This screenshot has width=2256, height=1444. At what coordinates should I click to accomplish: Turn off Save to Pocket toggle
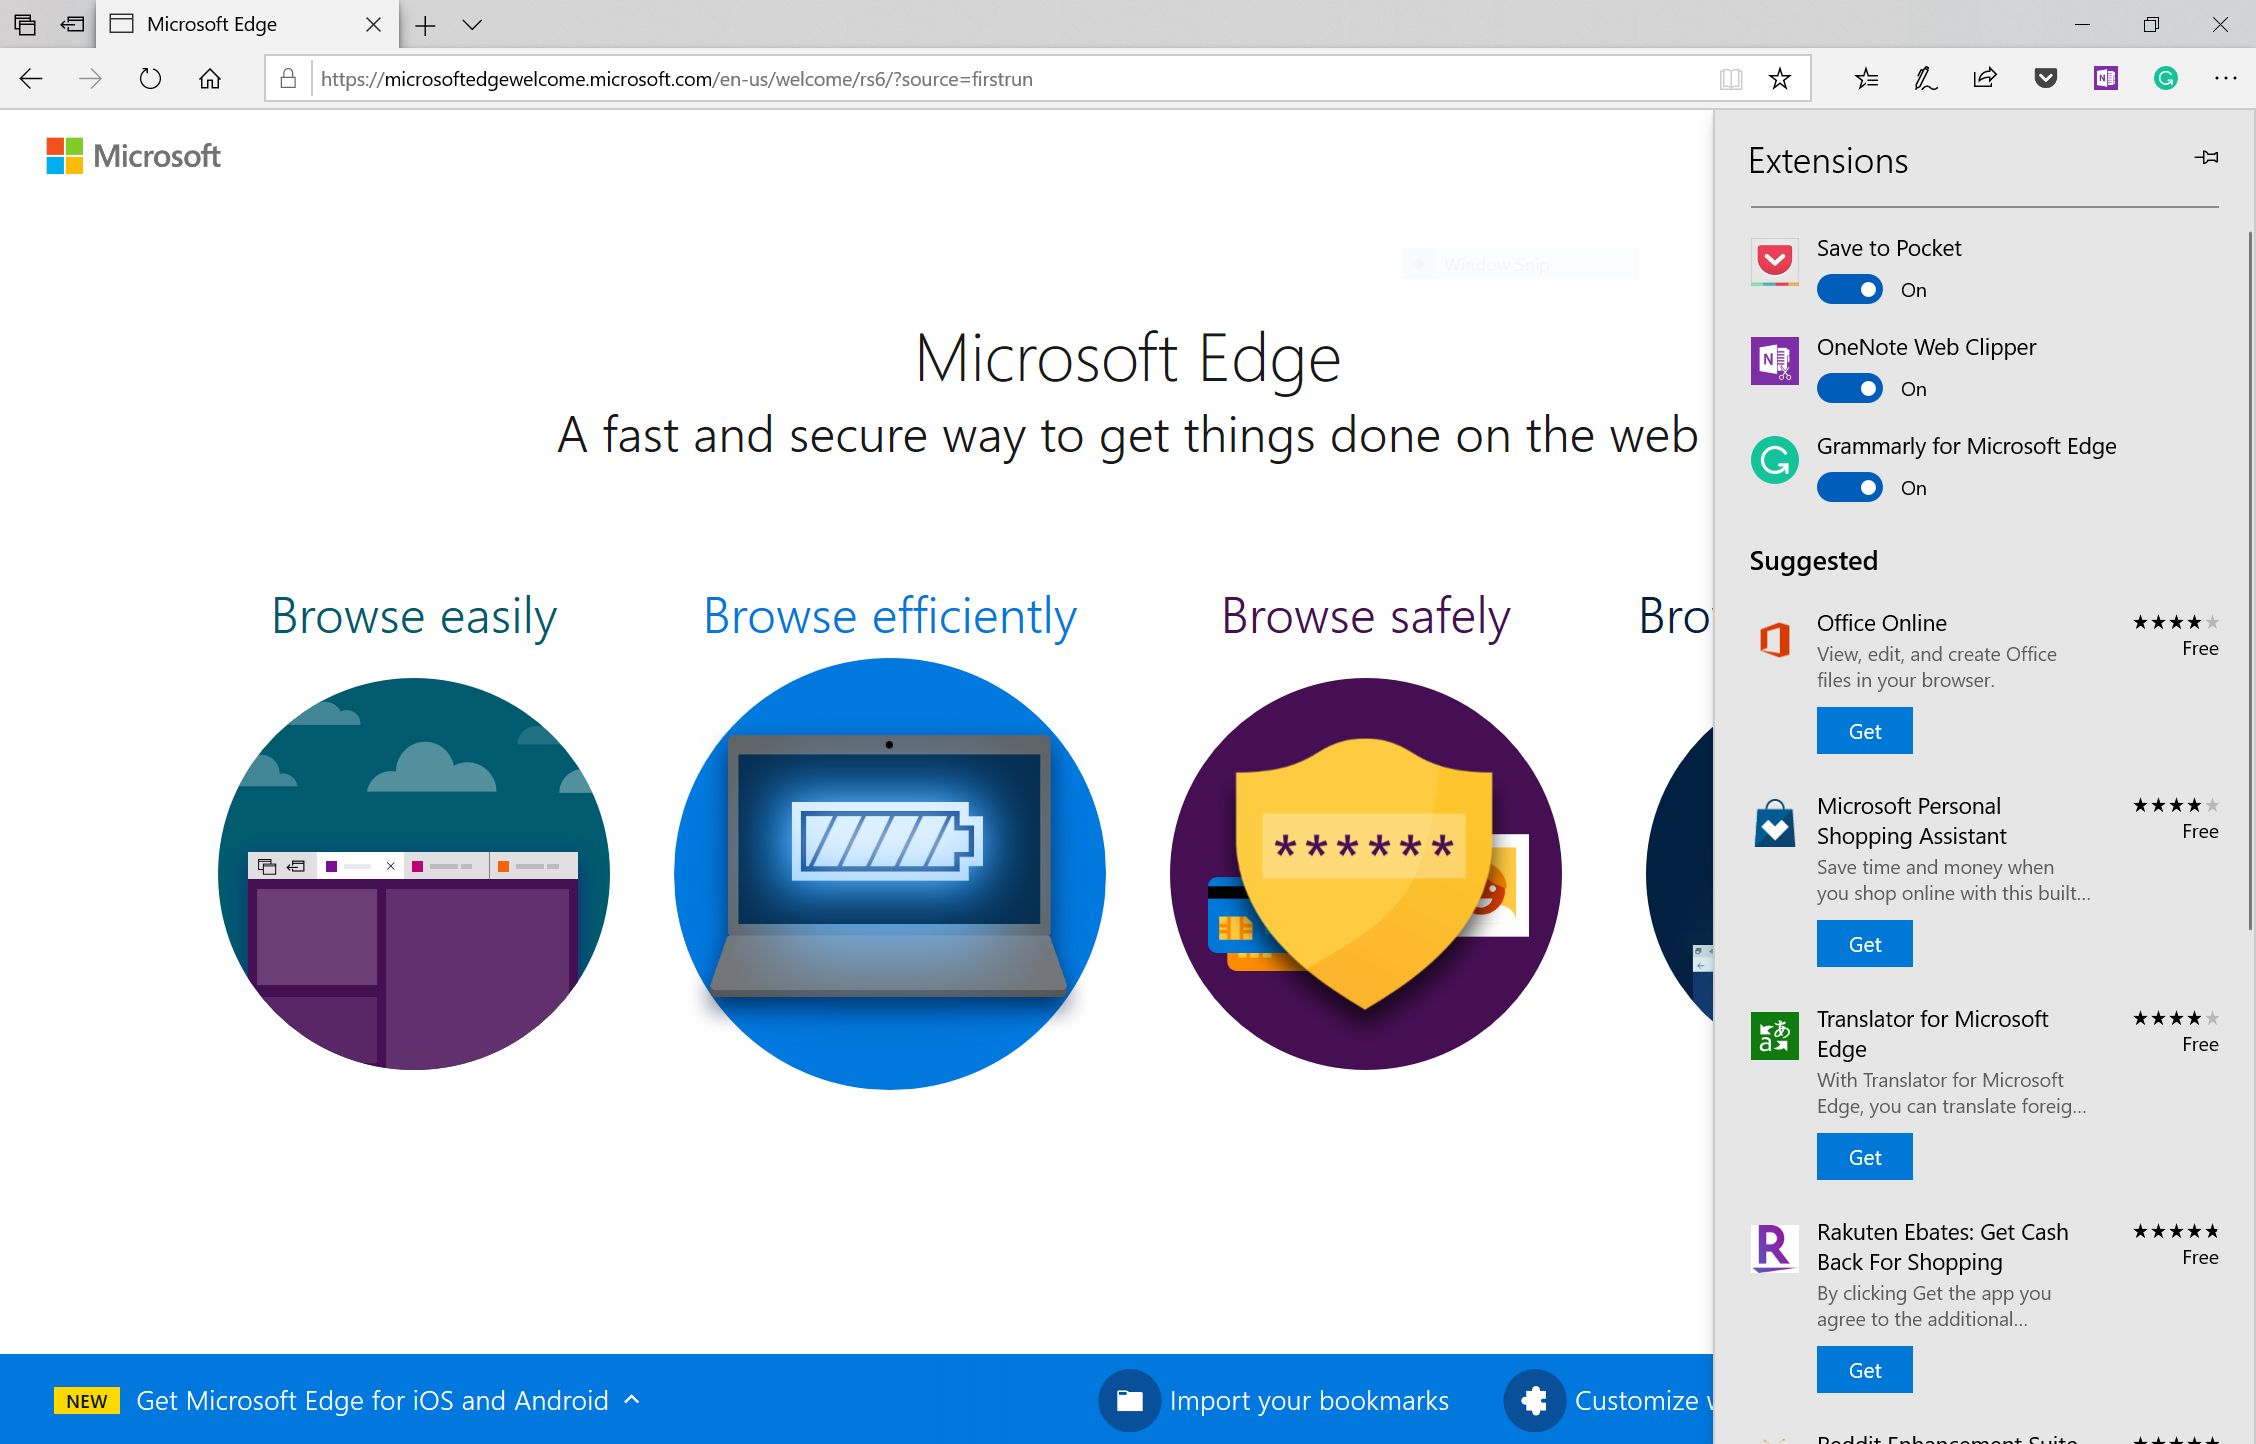[x=1850, y=290]
